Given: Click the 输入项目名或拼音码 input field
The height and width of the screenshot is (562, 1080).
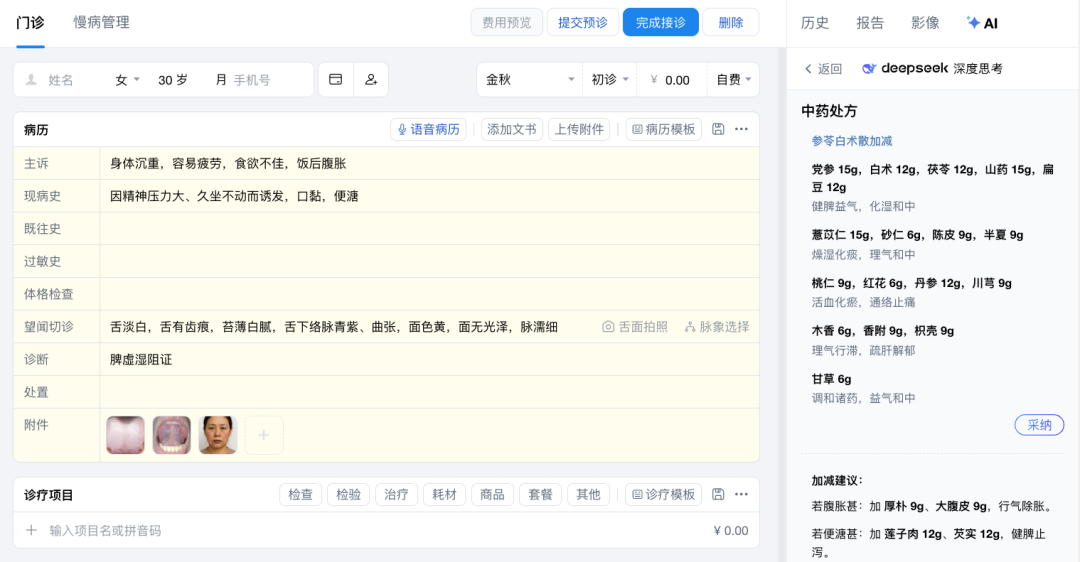Looking at the screenshot, I should tap(300, 531).
